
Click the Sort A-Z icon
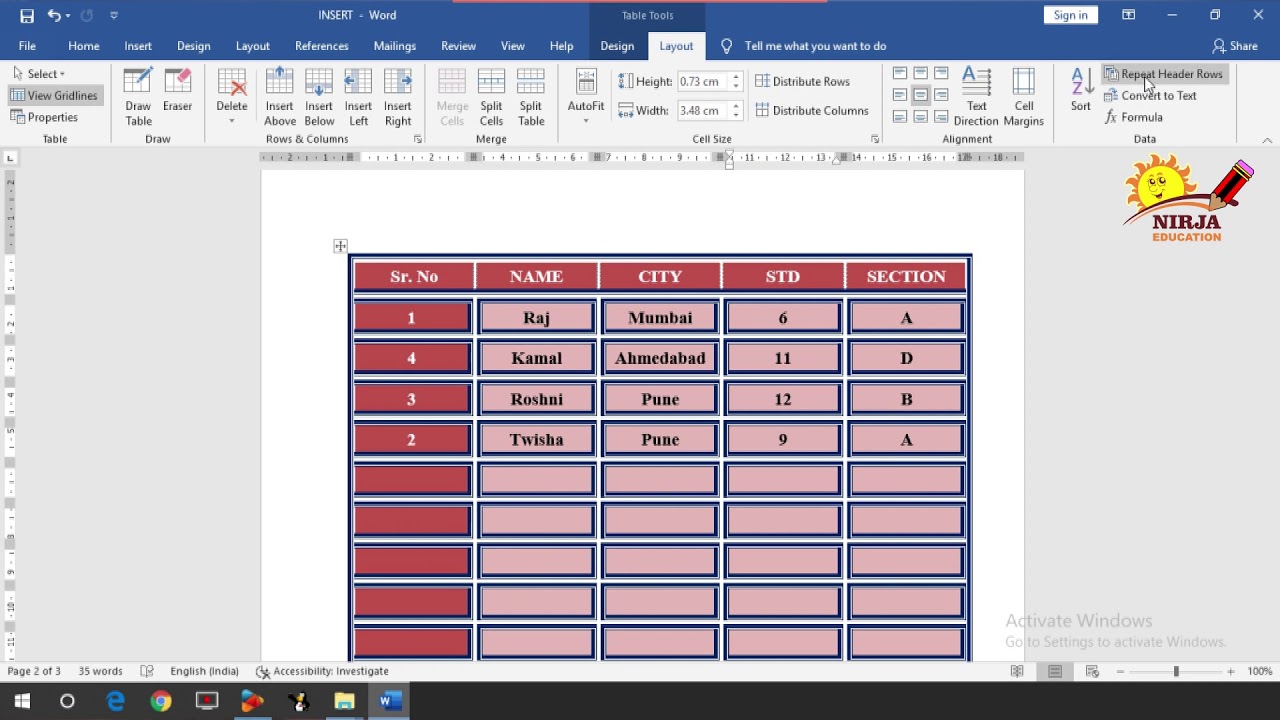click(x=1081, y=90)
